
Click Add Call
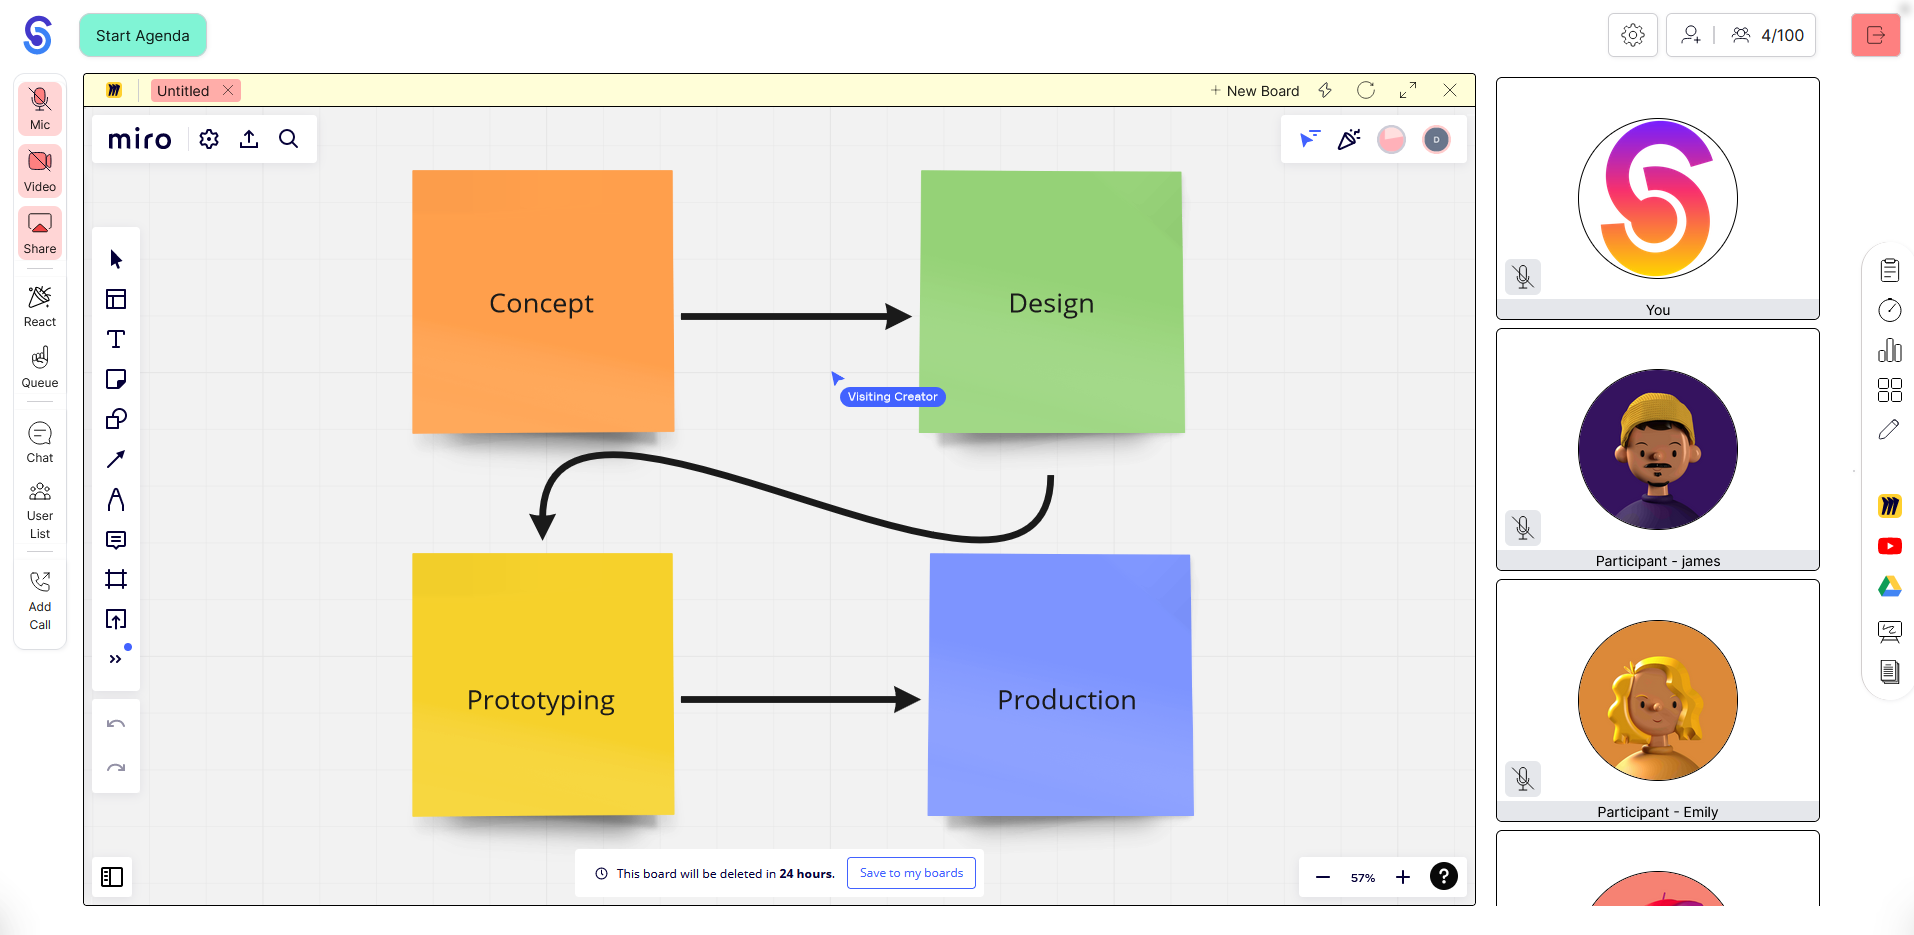tap(40, 601)
